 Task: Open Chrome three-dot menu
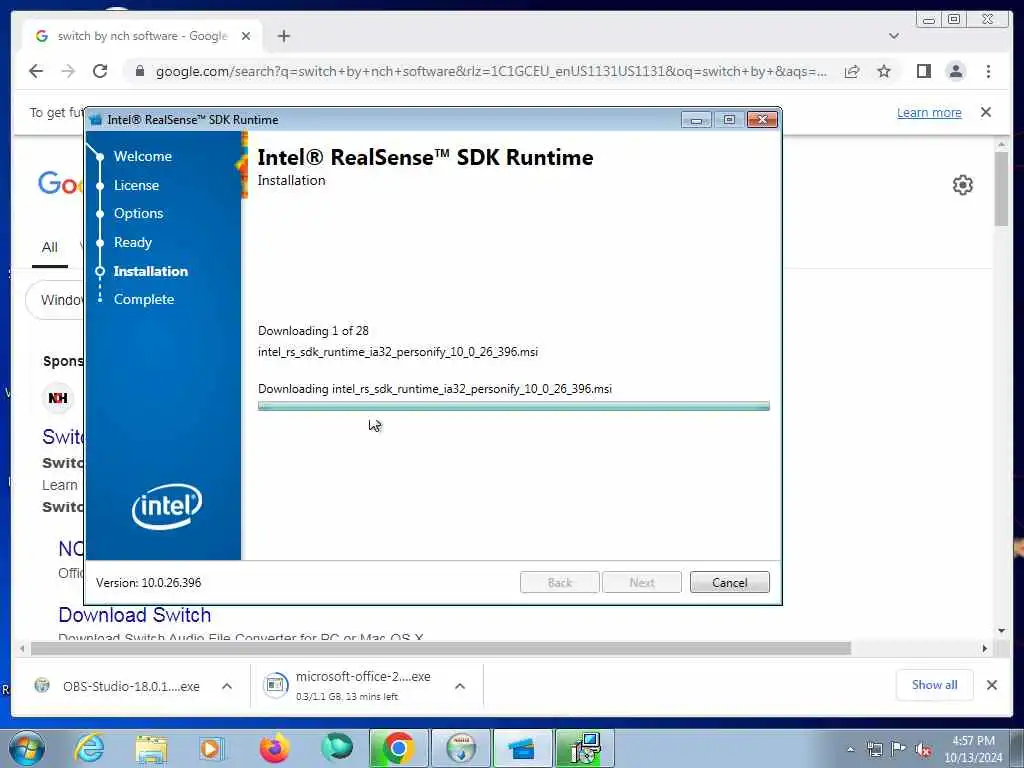(x=988, y=71)
